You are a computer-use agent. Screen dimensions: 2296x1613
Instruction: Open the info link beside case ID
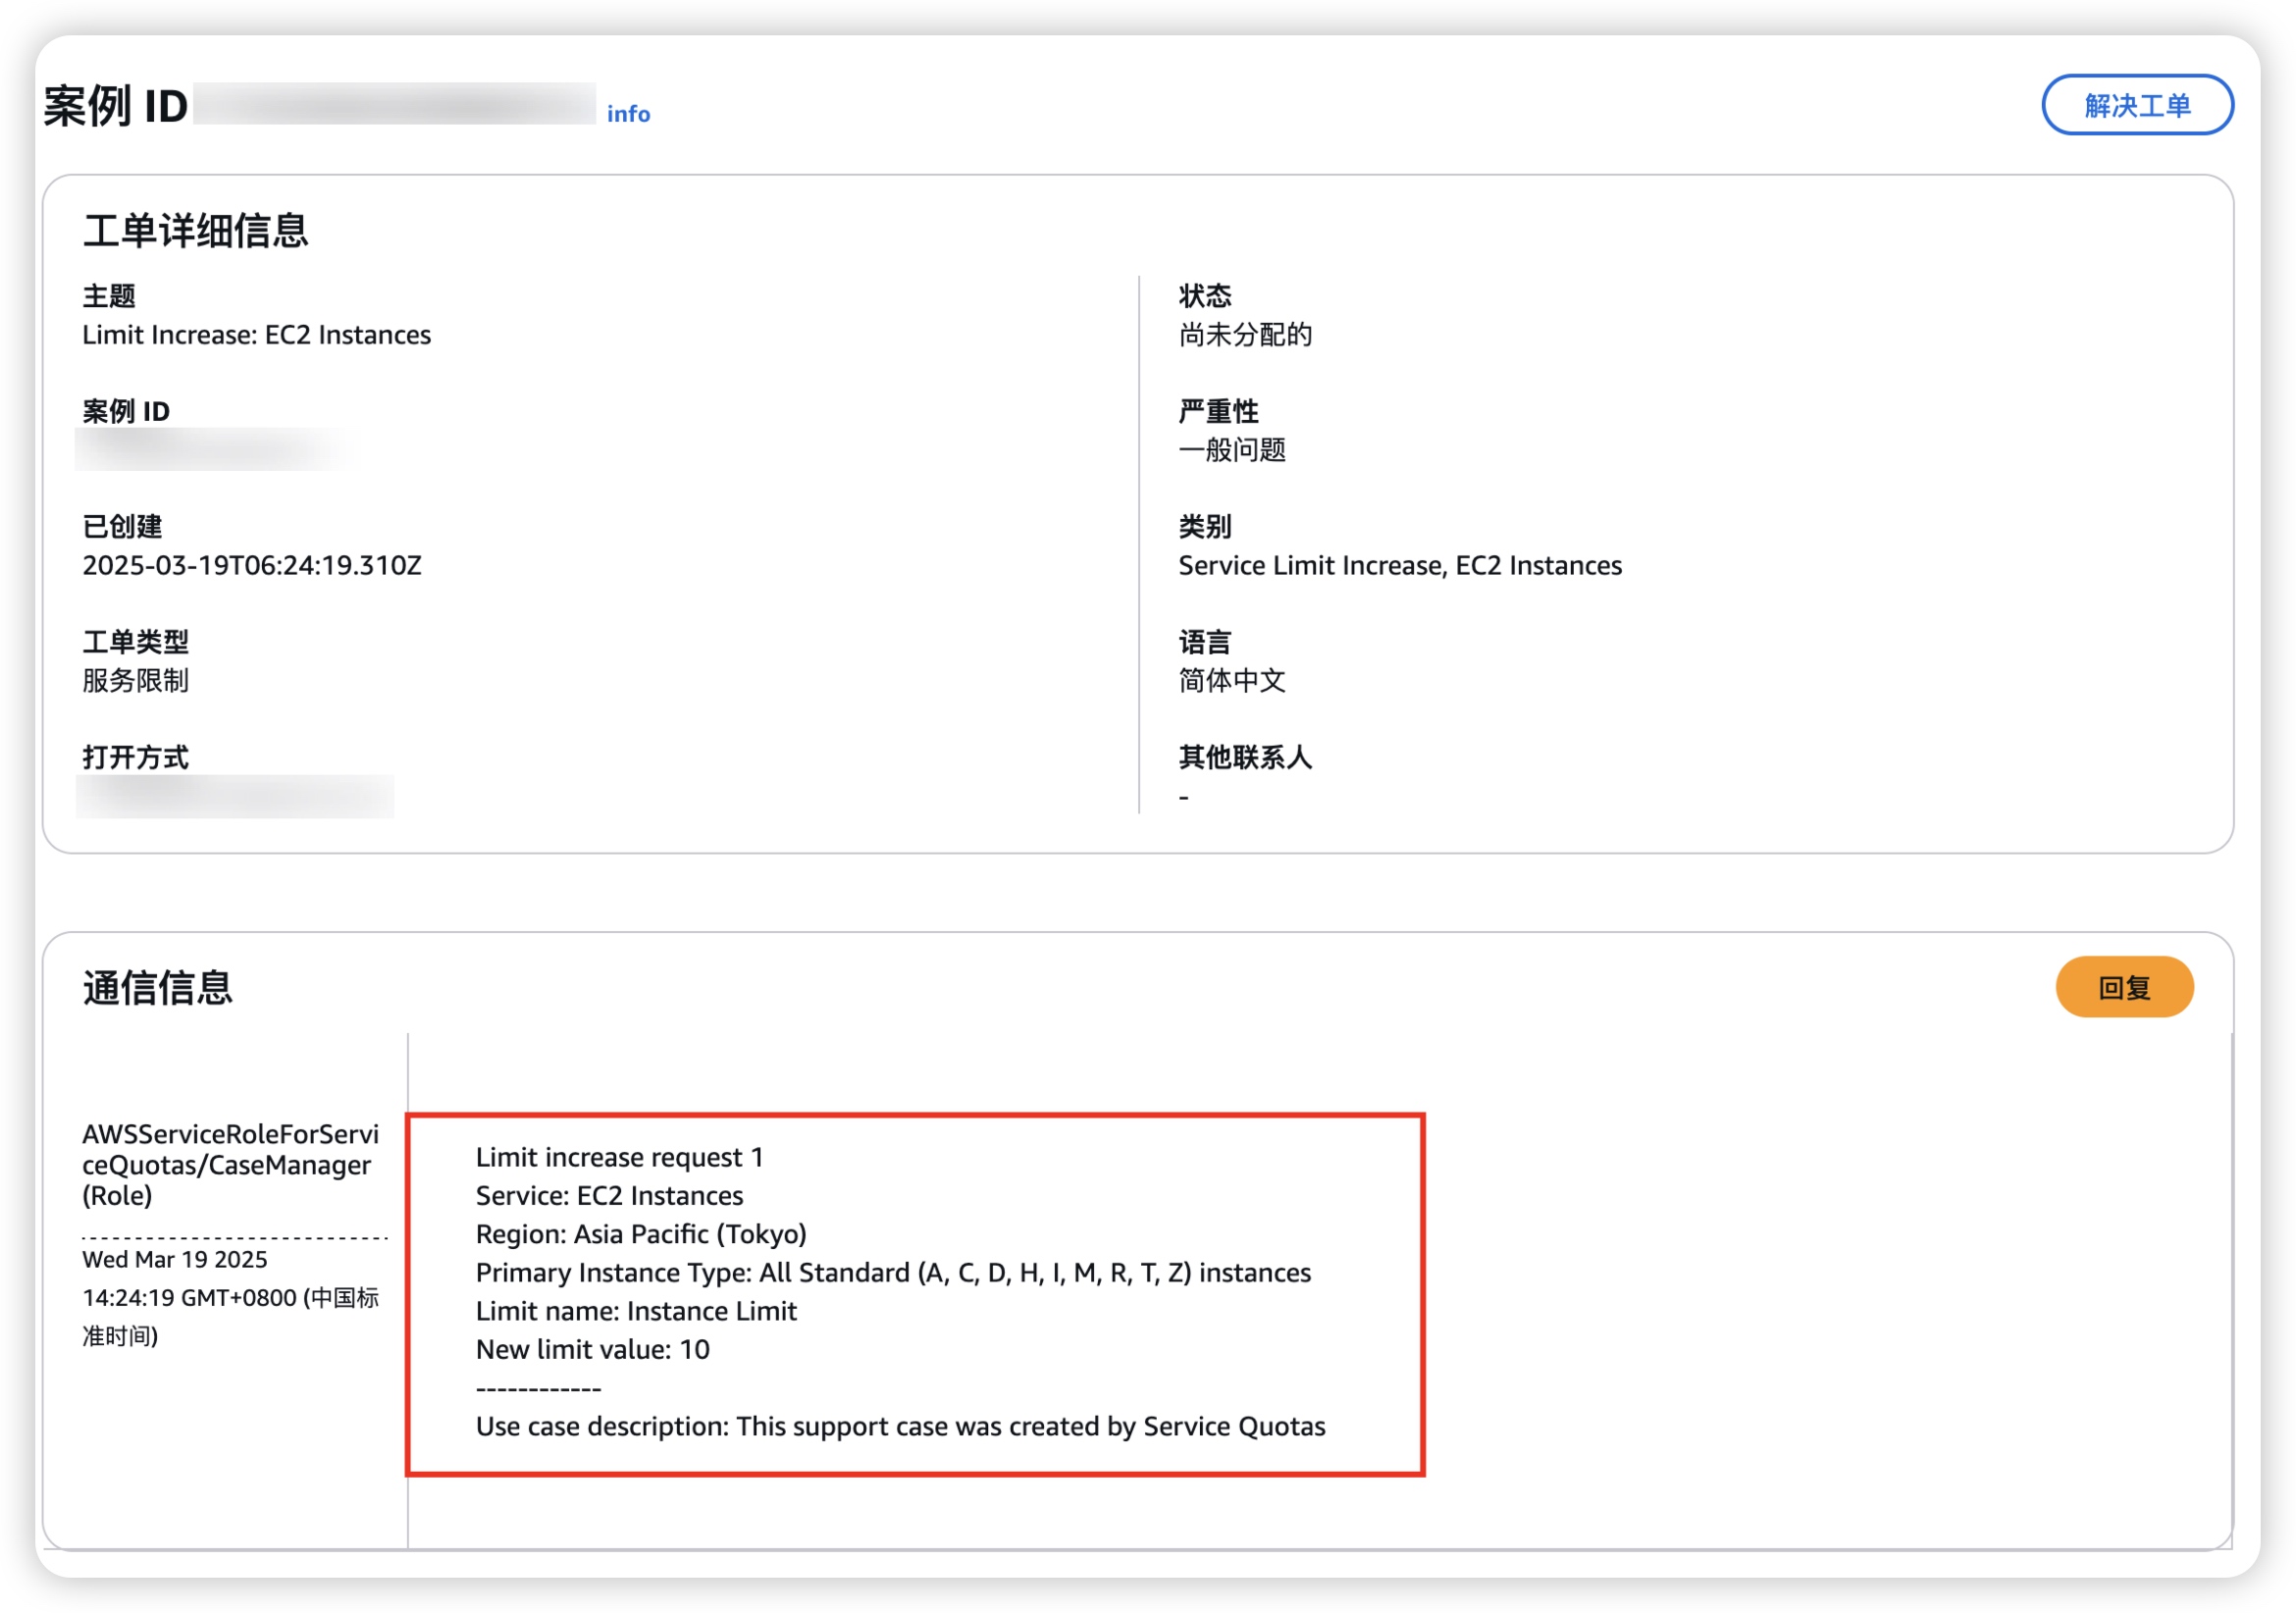coord(628,114)
